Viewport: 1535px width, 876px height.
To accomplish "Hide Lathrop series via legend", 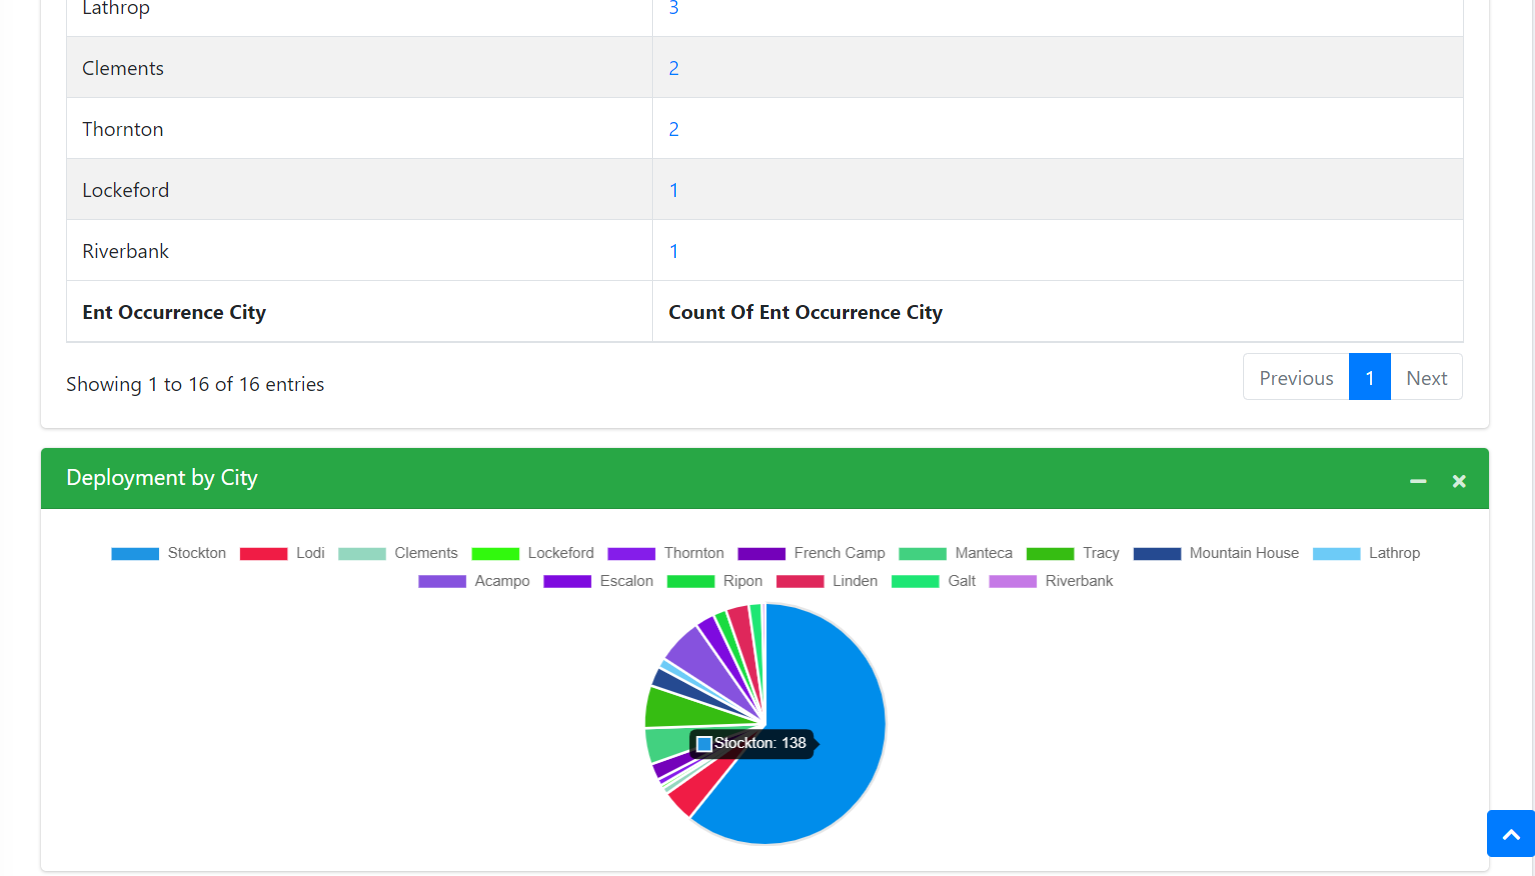I will pos(1366,553).
